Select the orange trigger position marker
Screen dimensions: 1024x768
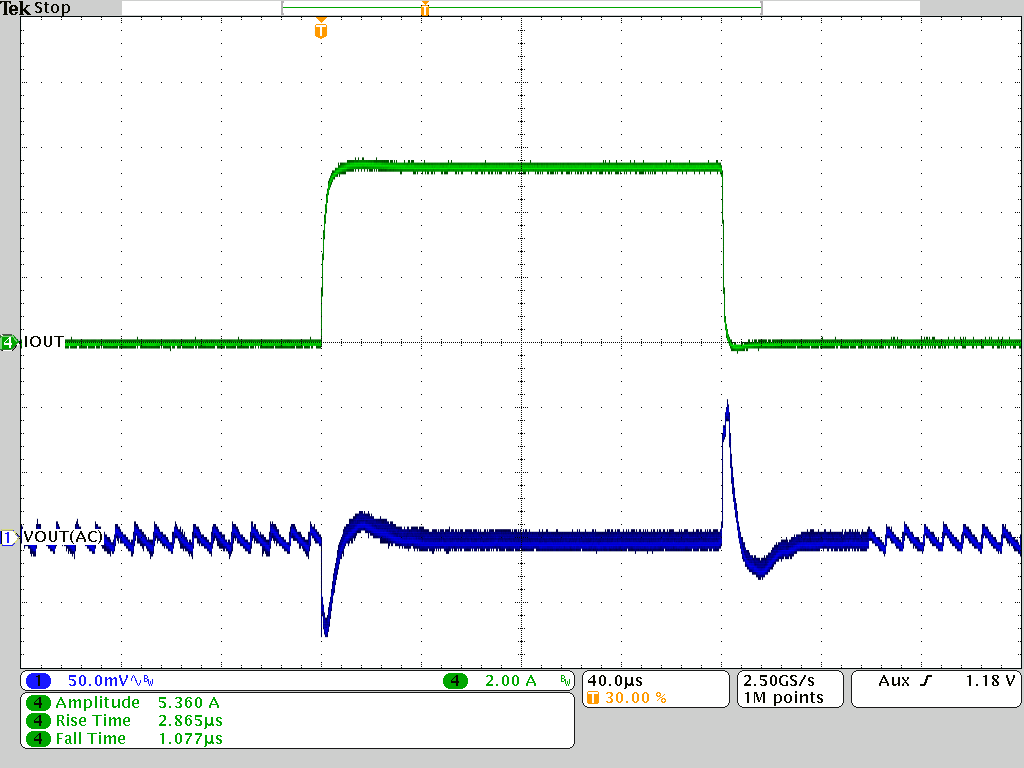coord(320,30)
